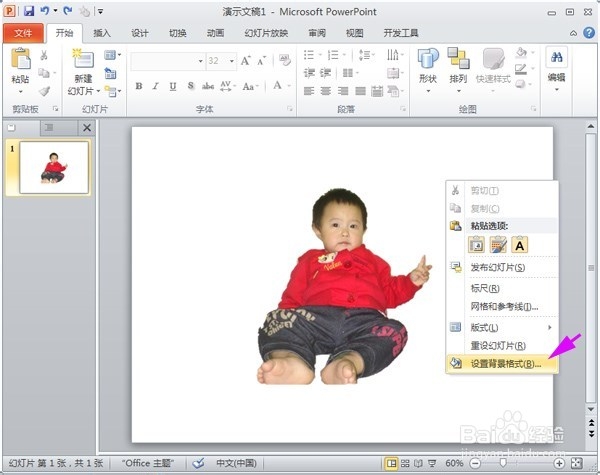Screen dimensions: 600x475
Task: Increase font size with large A icon
Action: [x=245, y=60]
